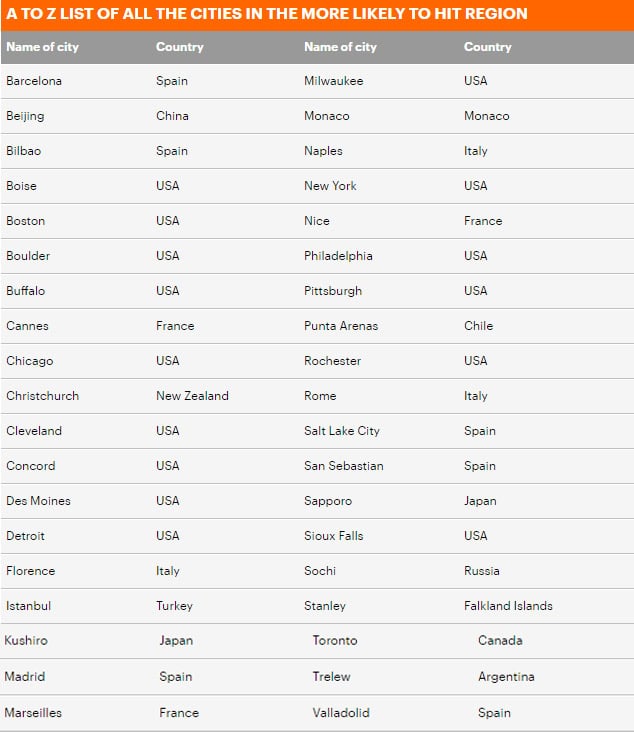Click the Beijing row's China cell
Viewport: 634px width, 732px height.
point(172,116)
